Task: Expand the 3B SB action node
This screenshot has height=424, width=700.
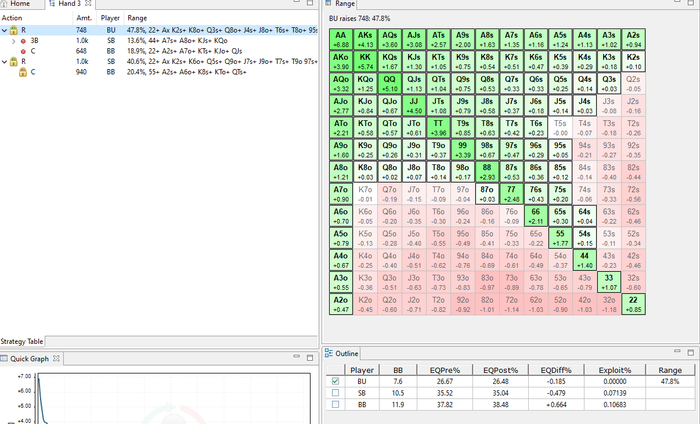Action: [13, 41]
